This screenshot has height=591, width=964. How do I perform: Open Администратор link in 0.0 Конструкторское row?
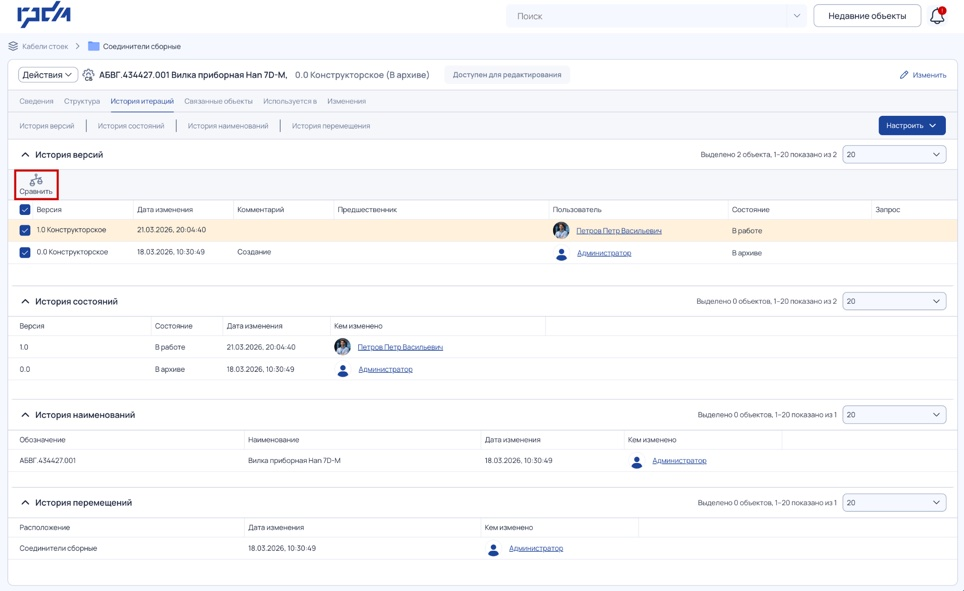pyautogui.click(x=604, y=253)
